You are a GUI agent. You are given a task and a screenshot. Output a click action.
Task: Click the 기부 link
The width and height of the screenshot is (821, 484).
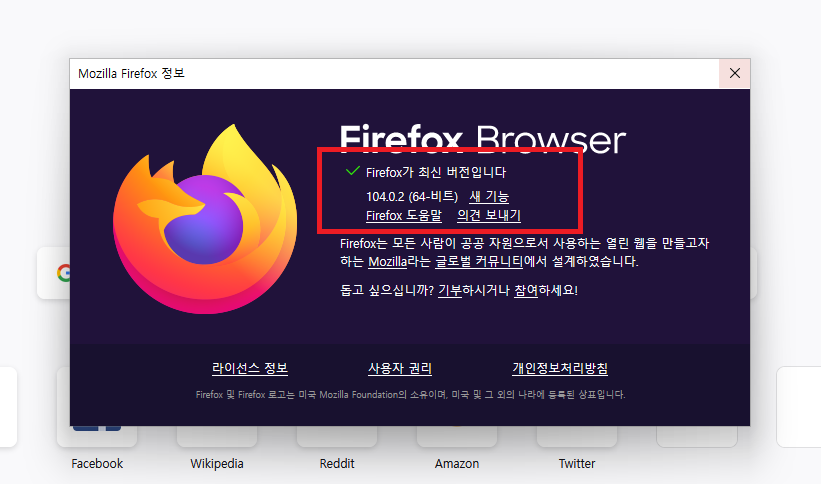[x=450, y=290]
